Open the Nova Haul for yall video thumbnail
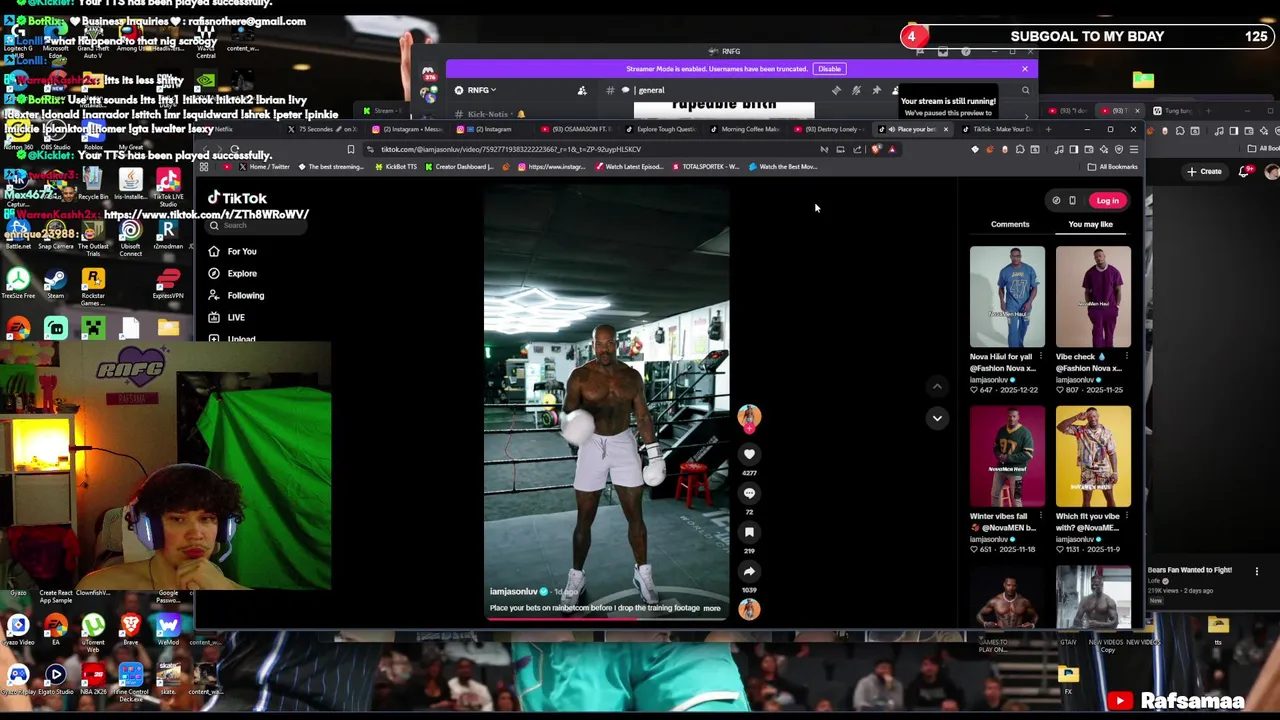 point(1007,297)
